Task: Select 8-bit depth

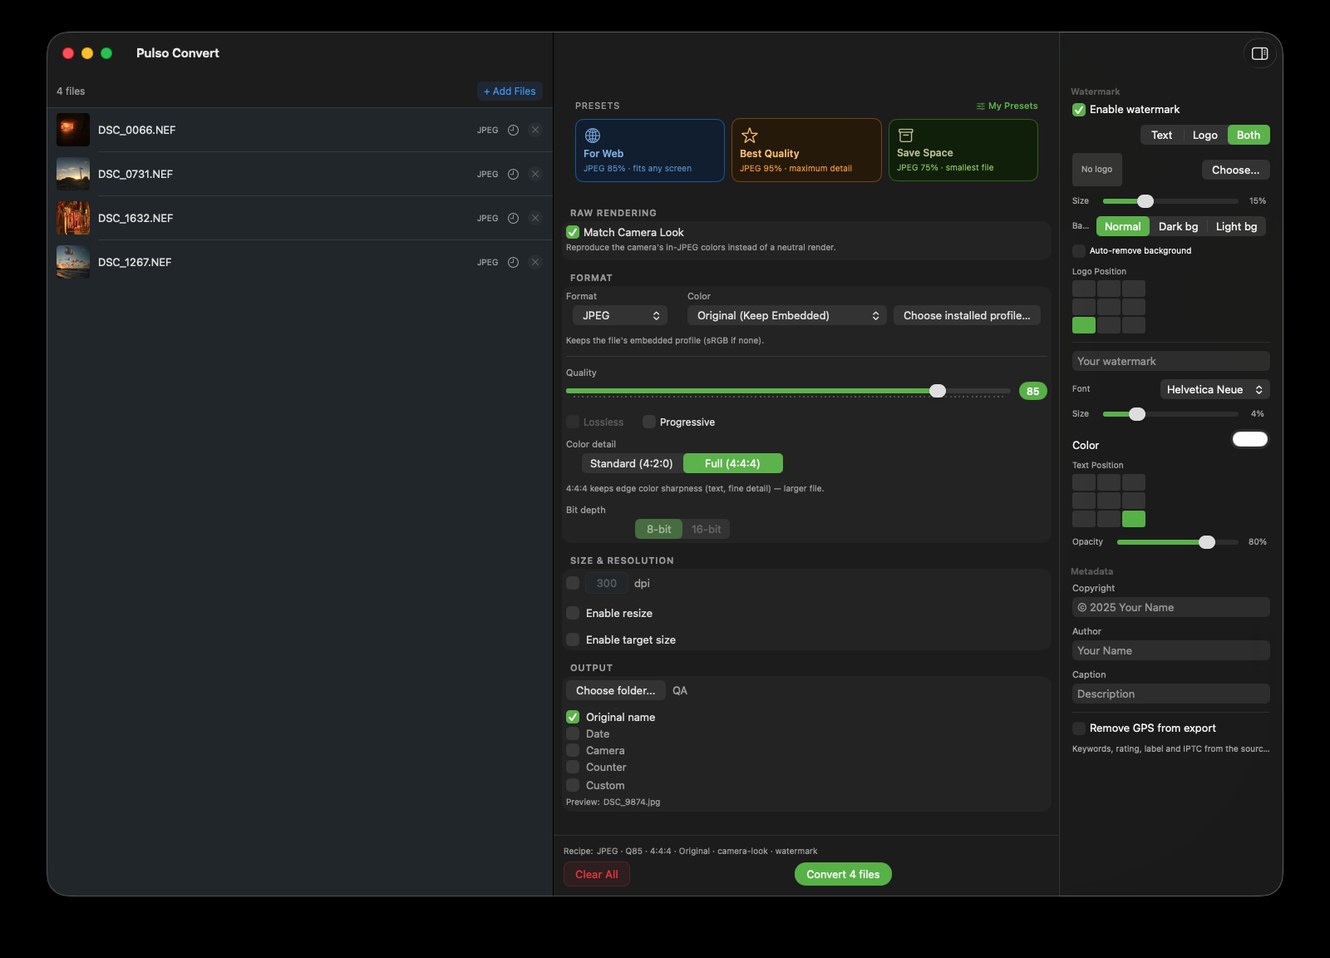Action: 658,529
